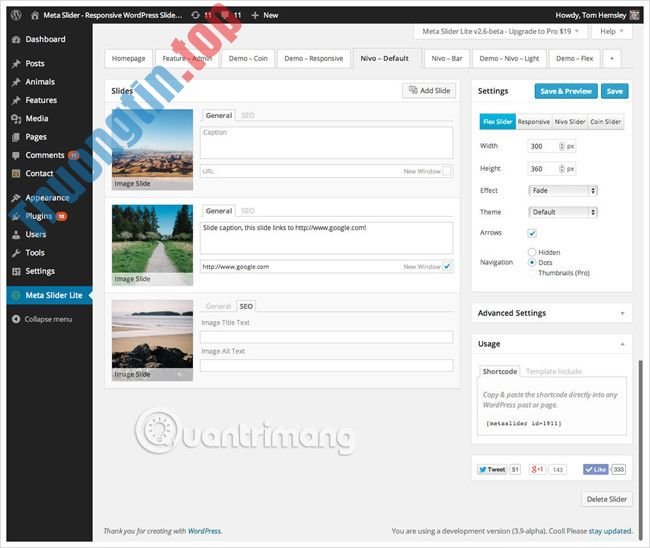Click the Image Title Text field
The height and width of the screenshot is (548, 650).
pos(327,337)
